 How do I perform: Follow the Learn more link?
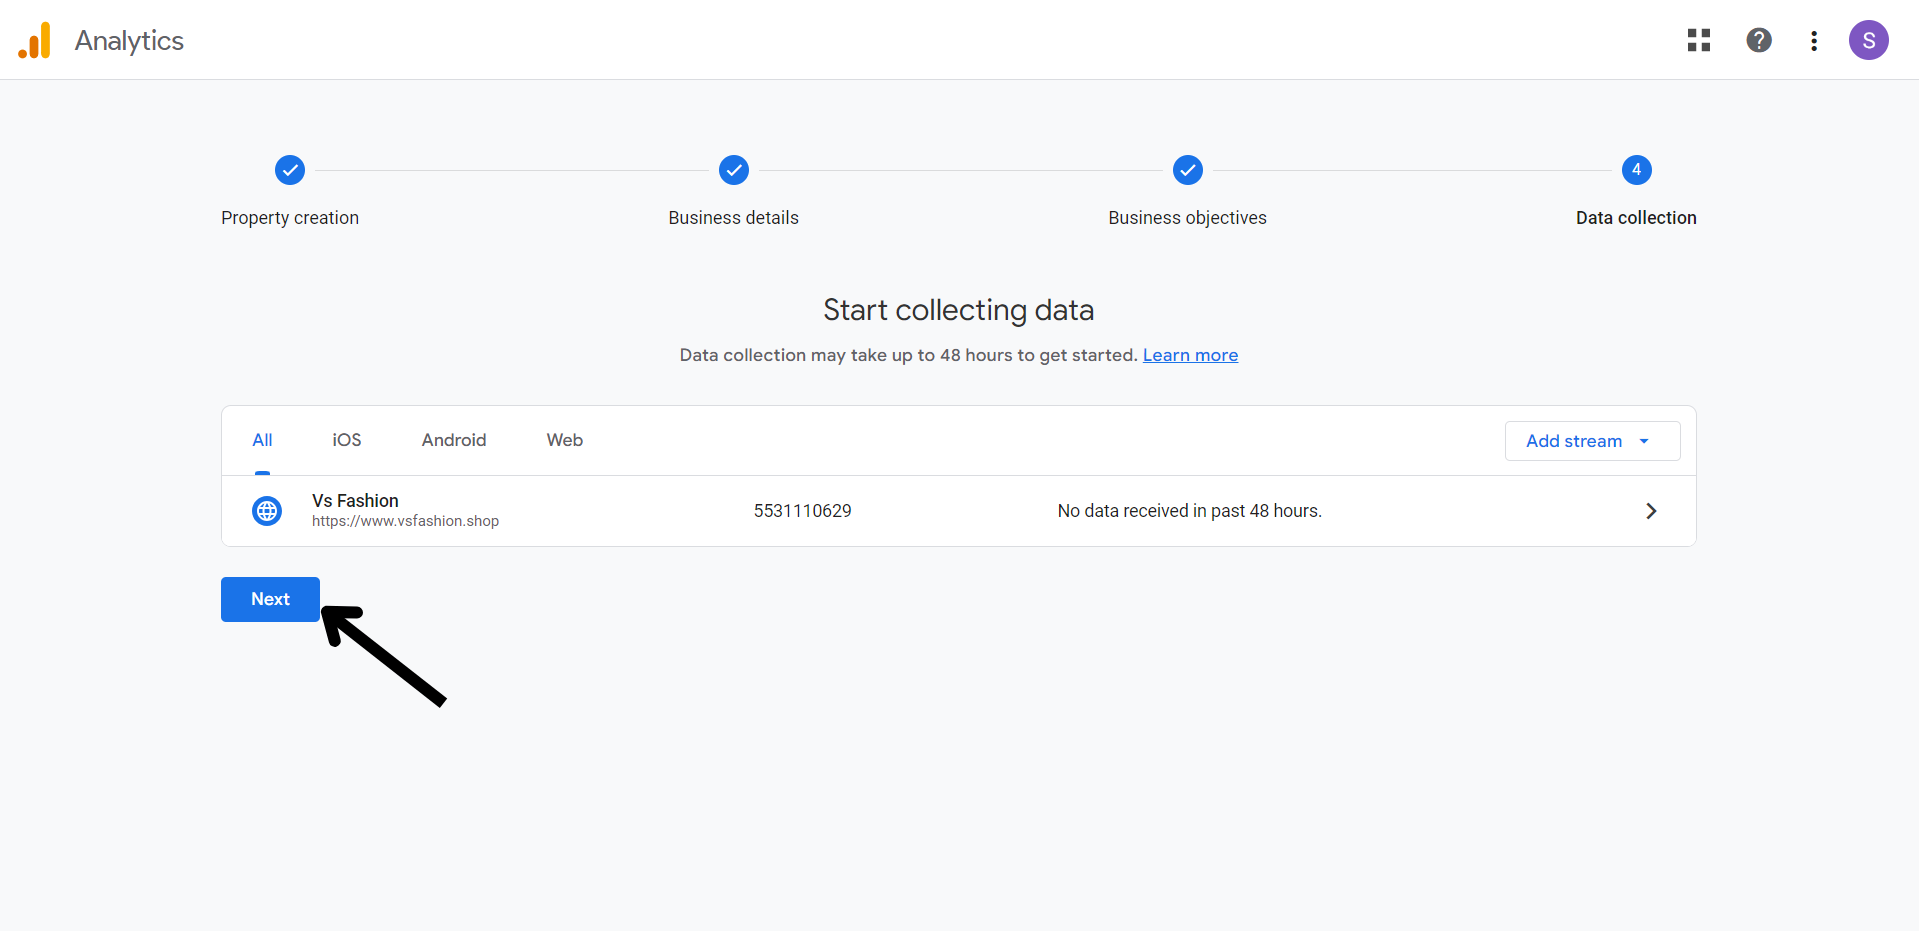(x=1190, y=355)
